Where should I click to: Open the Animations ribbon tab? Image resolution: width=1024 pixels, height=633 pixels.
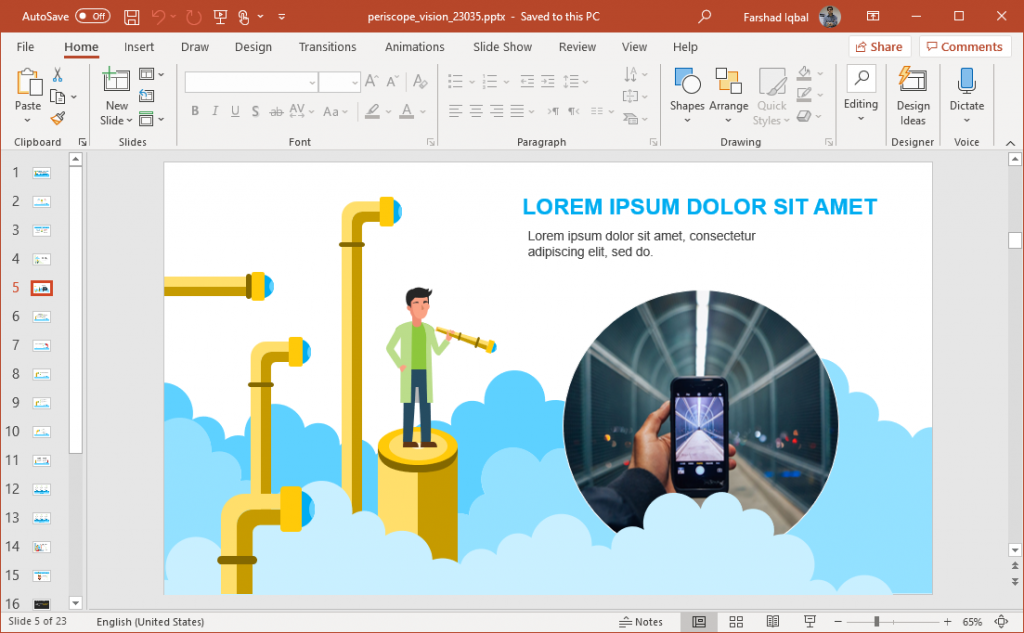[x=414, y=47]
